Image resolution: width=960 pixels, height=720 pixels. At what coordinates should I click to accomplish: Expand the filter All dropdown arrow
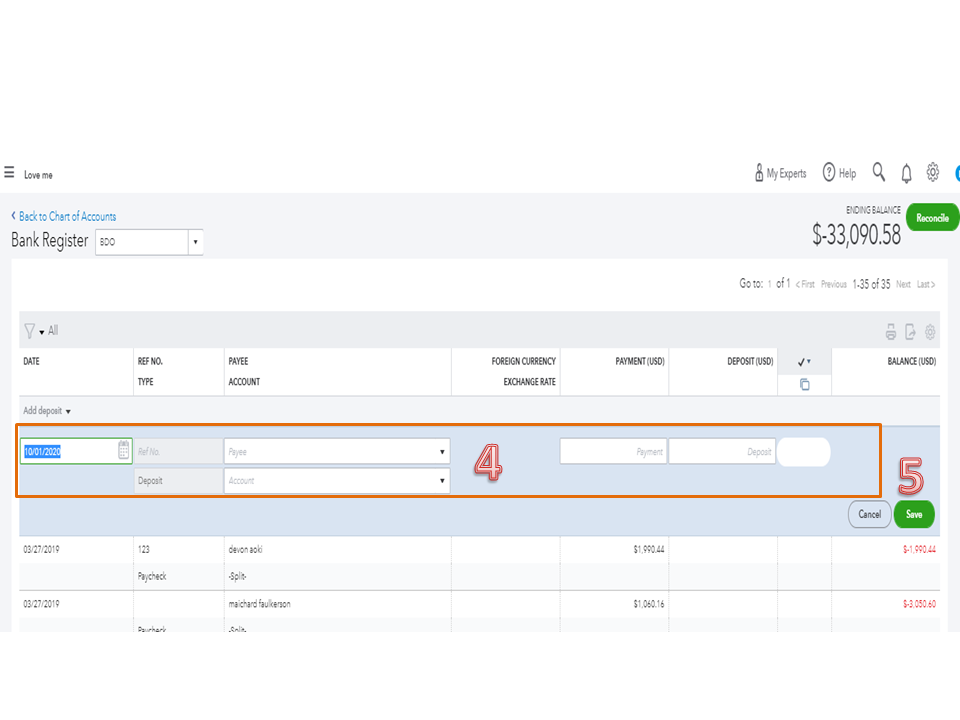pos(42,332)
